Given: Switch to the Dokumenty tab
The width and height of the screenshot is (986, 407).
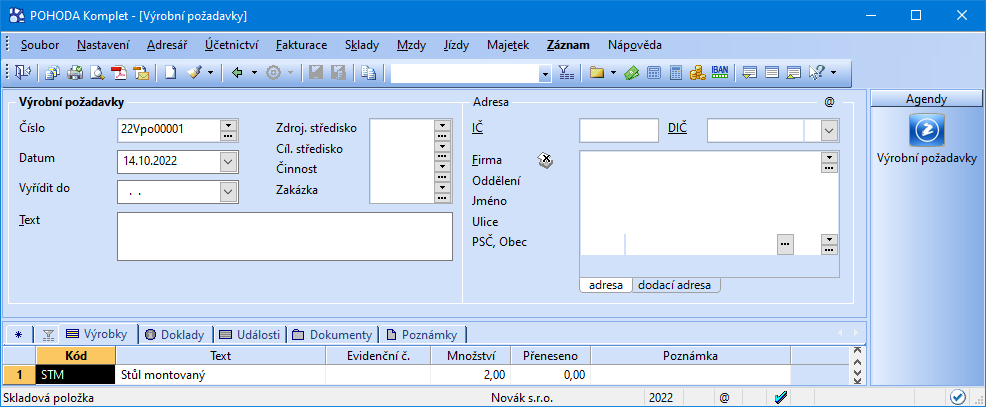Looking at the screenshot, I should tap(334, 335).
